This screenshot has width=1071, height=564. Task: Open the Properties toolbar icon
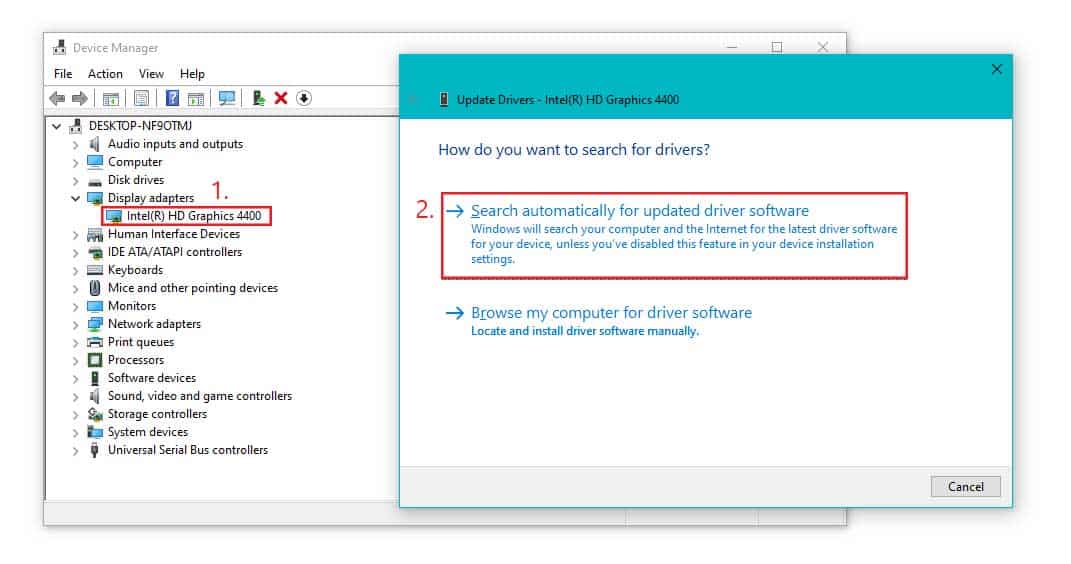point(141,98)
